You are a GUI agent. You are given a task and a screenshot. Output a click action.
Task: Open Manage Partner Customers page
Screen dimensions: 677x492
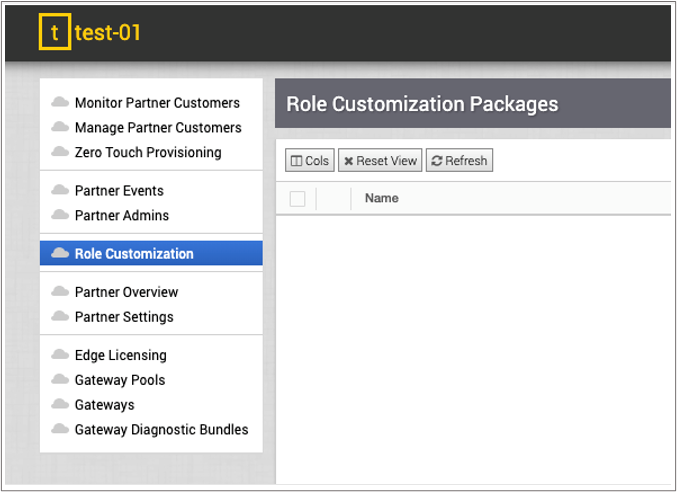pyautogui.click(x=158, y=128)
